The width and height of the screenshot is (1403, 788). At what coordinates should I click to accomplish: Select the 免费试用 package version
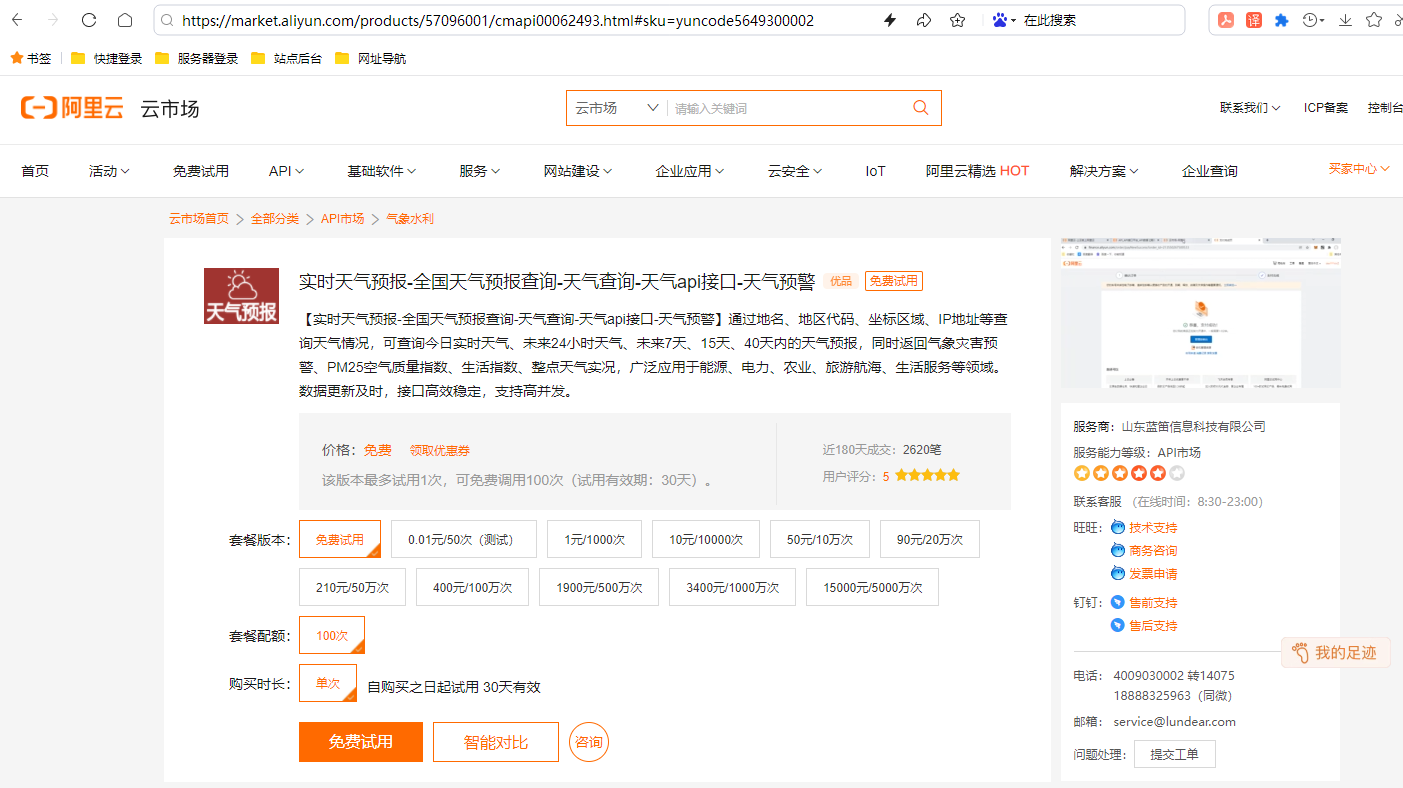pyautogui.click(x=340, y=539)
